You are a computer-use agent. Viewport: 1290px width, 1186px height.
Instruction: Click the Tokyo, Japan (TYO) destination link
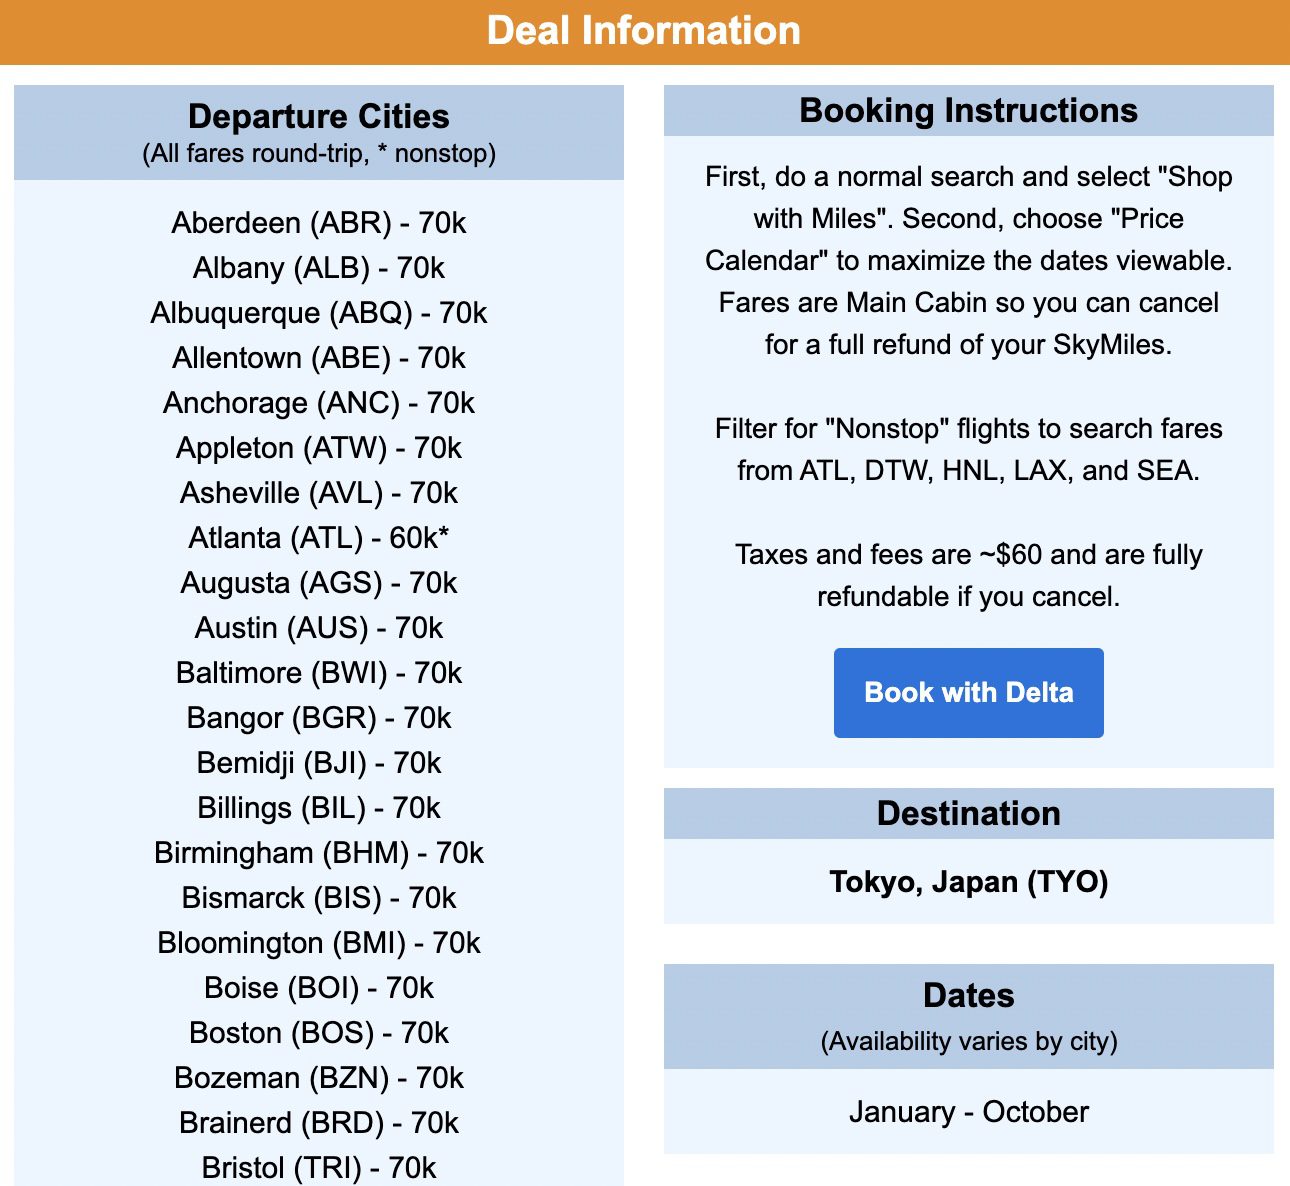point(966,883)
